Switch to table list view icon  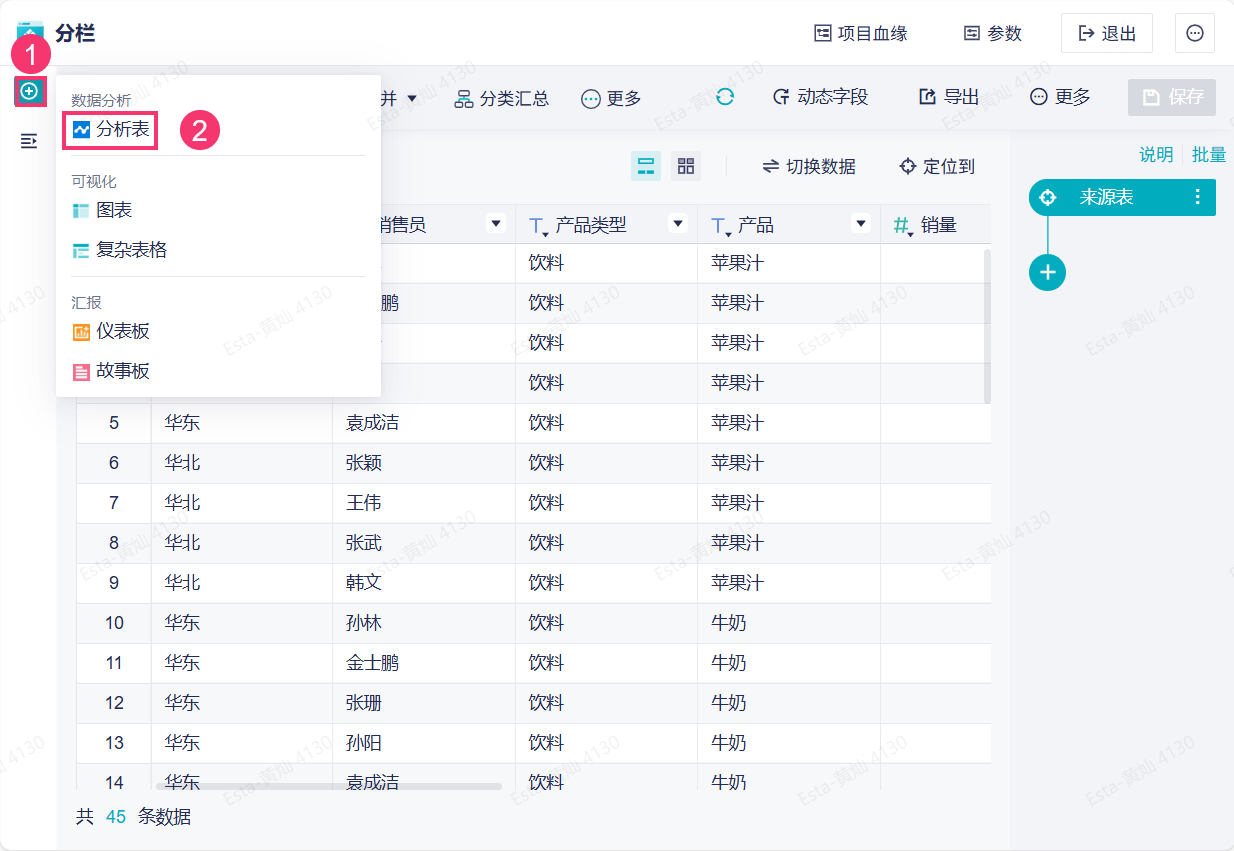point(646,166)
